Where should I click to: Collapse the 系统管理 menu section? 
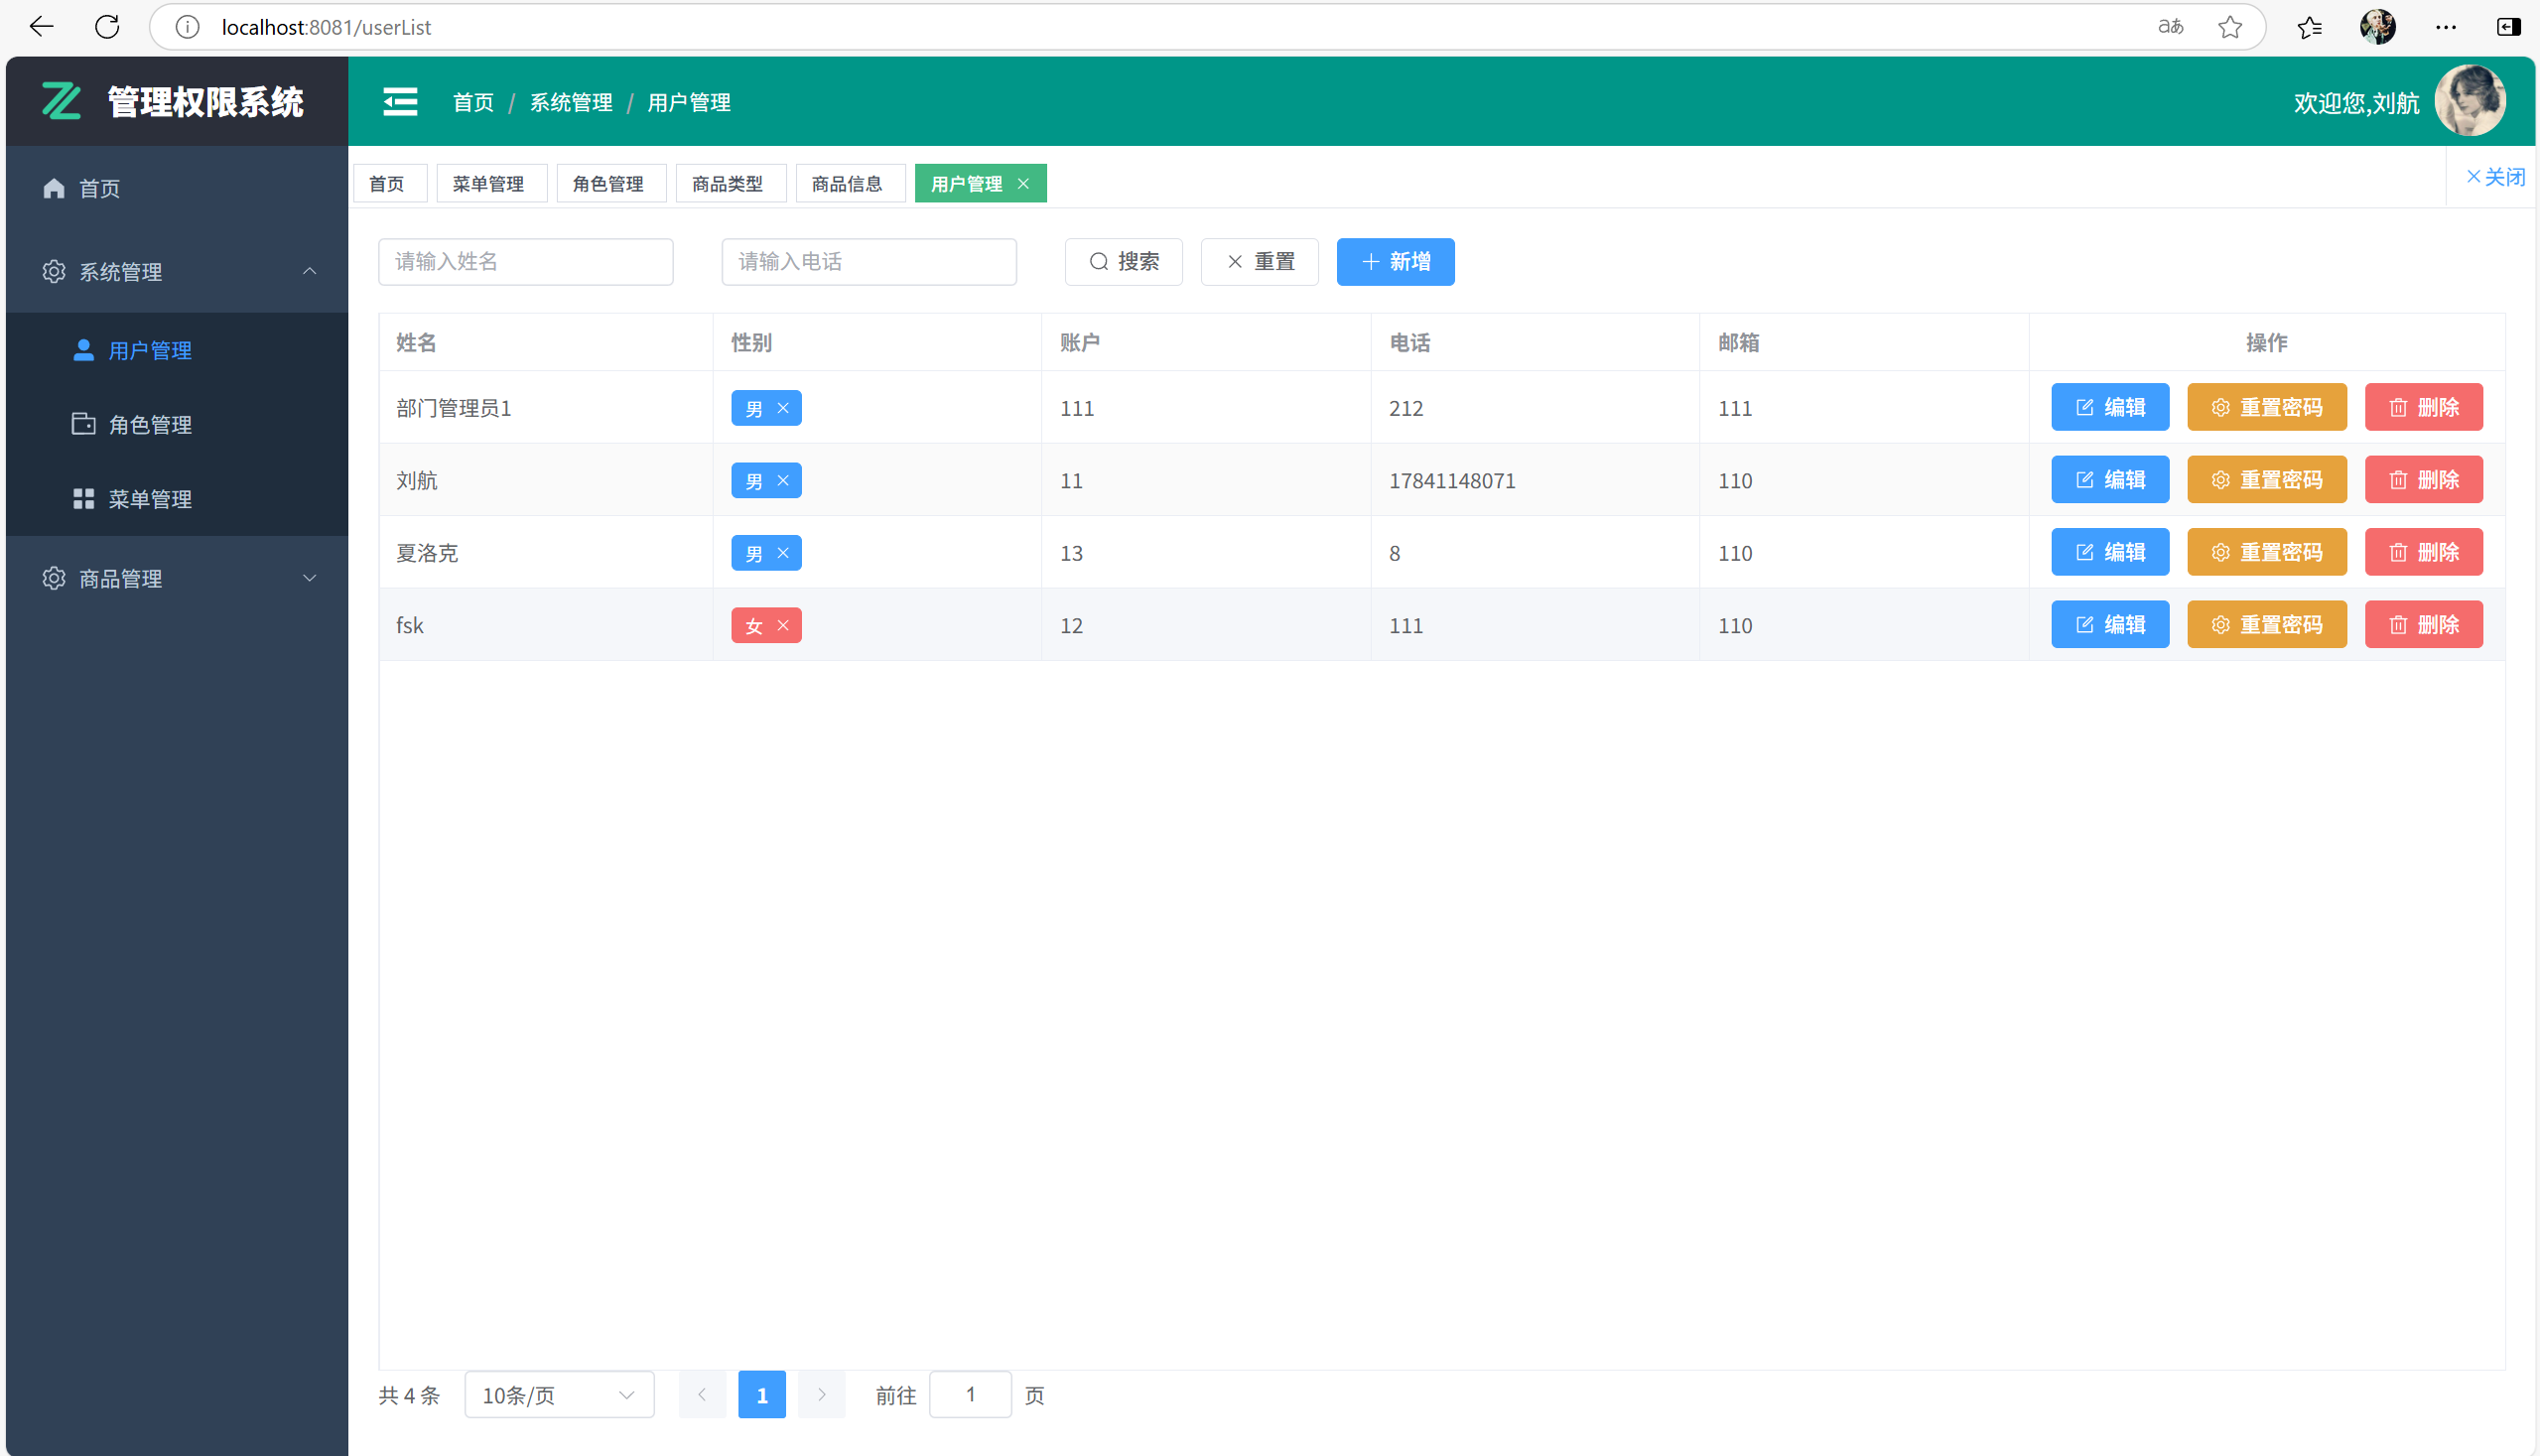pos(309,271)
